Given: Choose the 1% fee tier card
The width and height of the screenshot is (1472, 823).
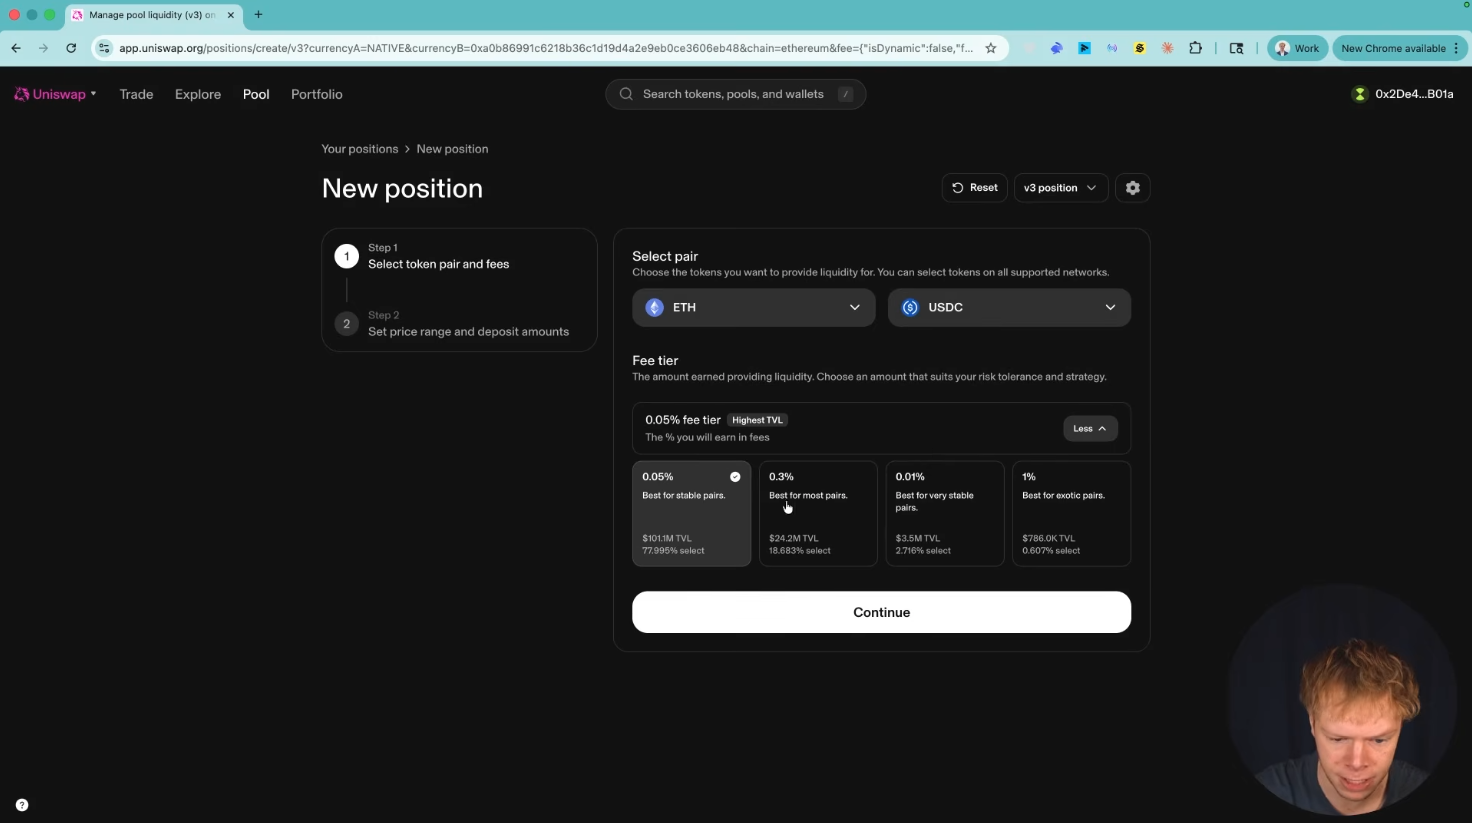Looking at the screenshot, I should pos(1072,513).
